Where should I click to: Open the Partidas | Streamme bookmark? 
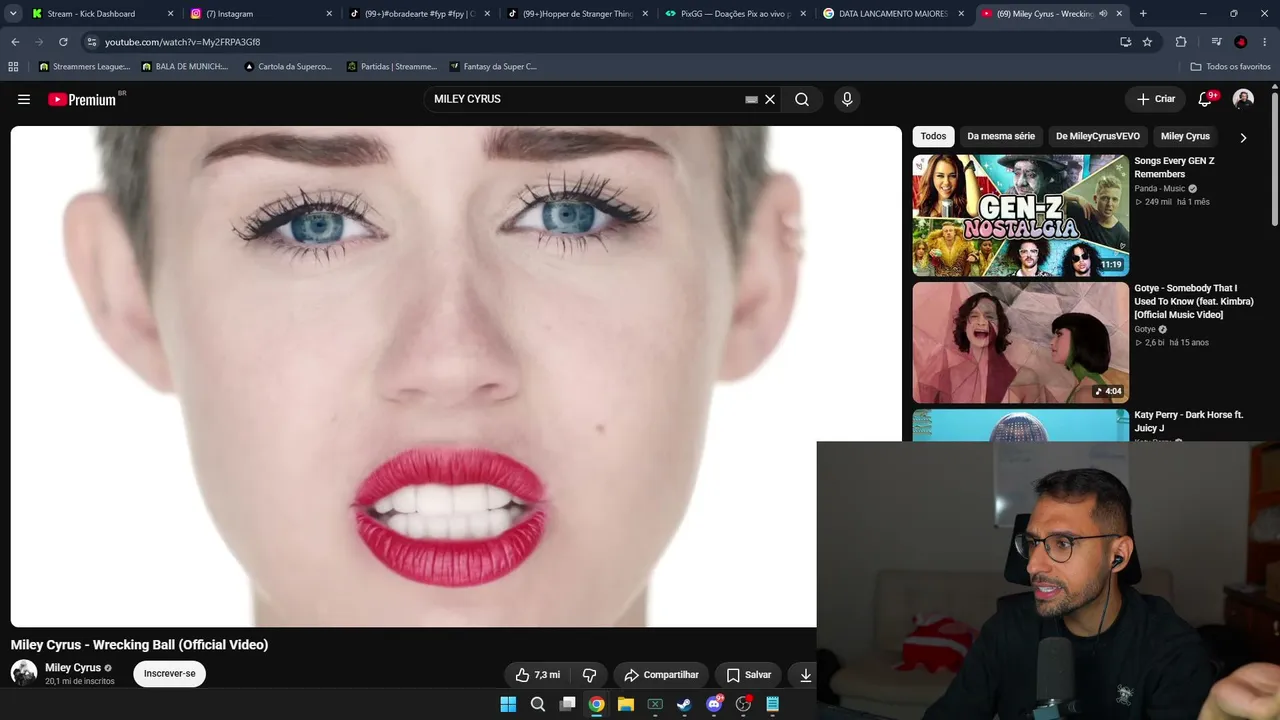(x=392, y=67)
